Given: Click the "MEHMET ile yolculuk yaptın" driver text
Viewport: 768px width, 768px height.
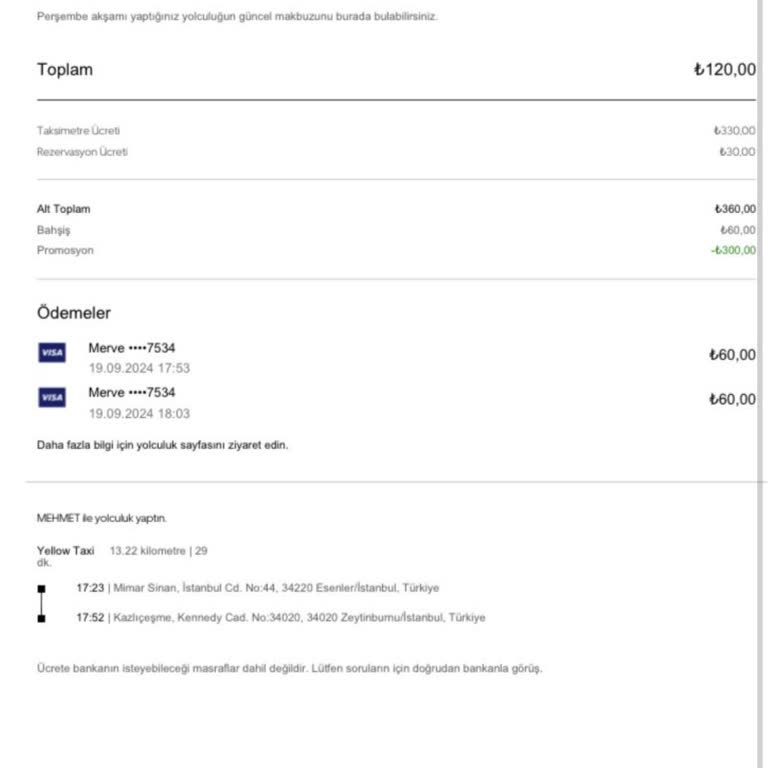Looking at the screenshot, I should pyautogui.click(x=101, y=518).
